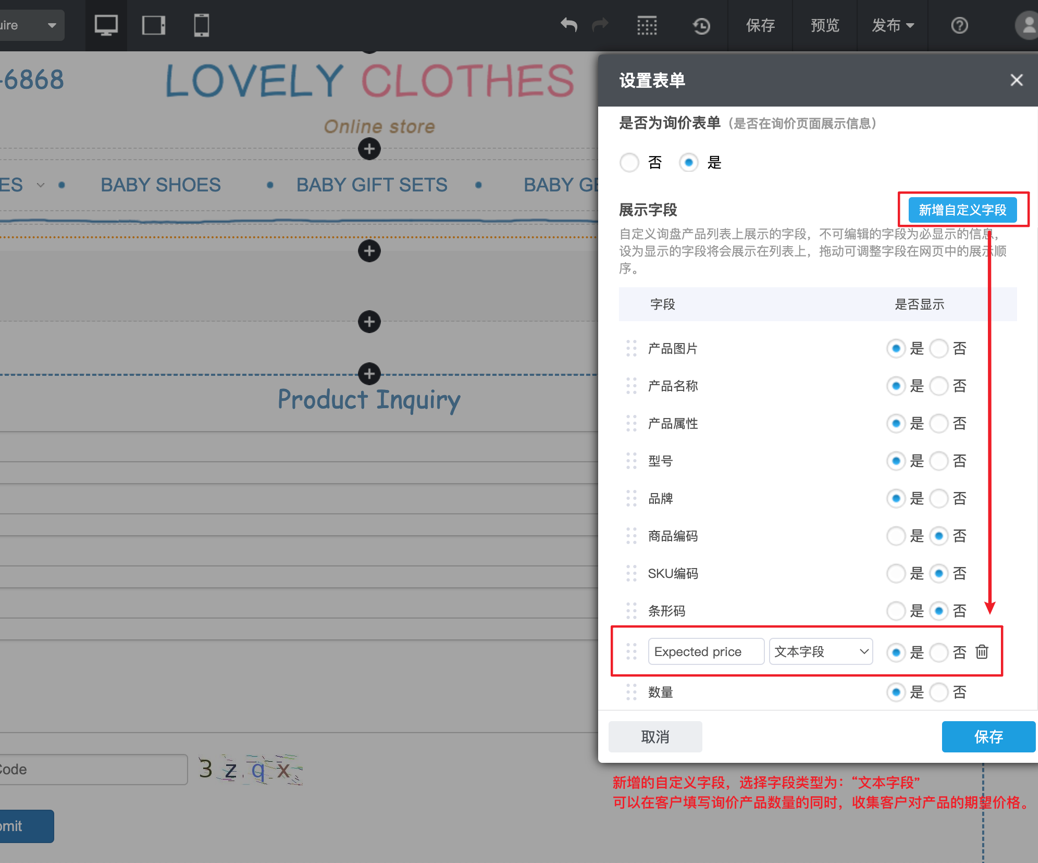
Task: Open the page selector dropdown at top-left
Action: tap(31, 25)
